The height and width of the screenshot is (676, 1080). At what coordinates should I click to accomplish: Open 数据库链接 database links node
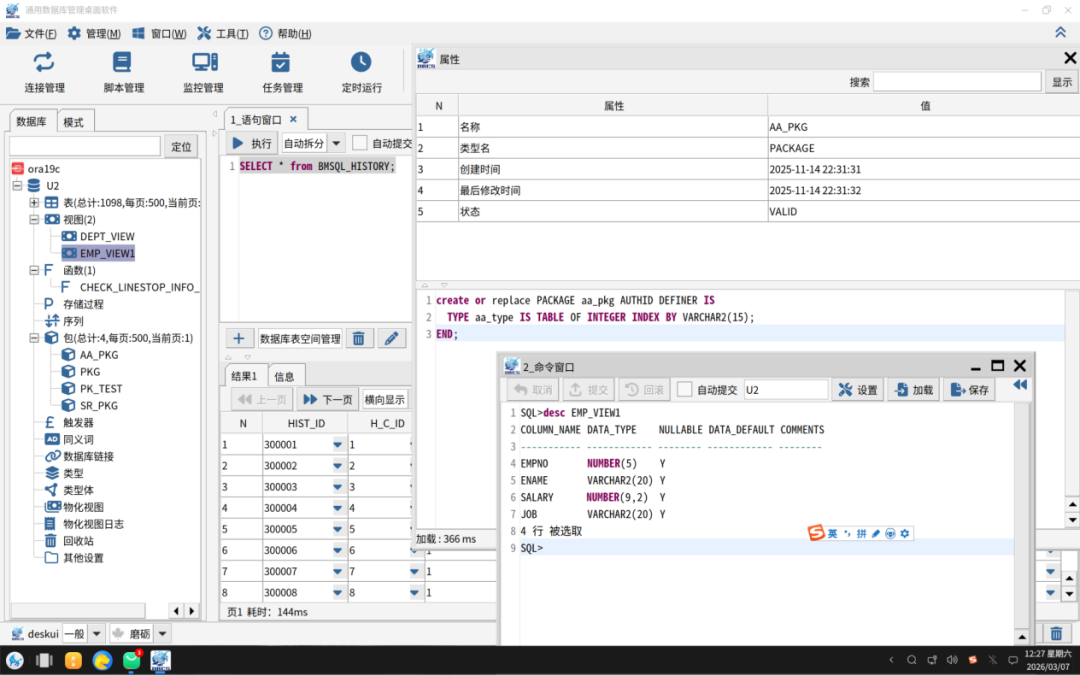click(x=88, y=456)
